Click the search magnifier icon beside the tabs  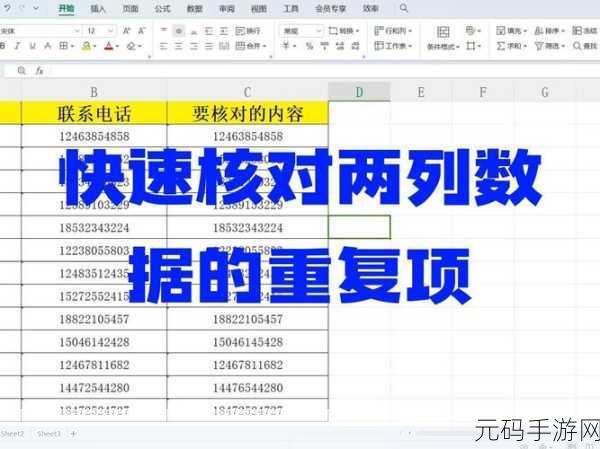(x=404, y=8)
